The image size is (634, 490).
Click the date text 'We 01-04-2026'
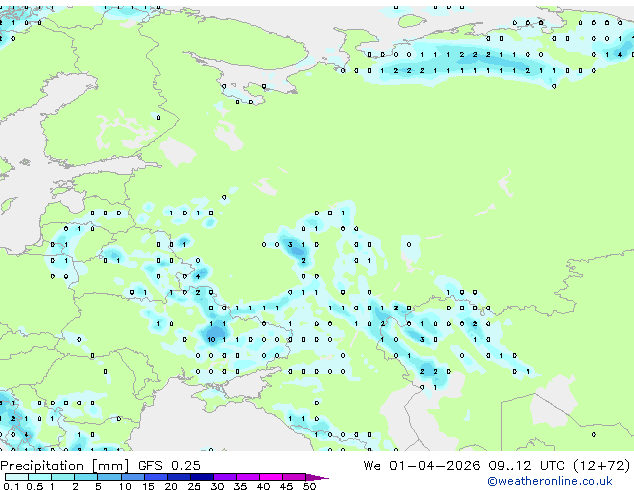(x=421, y=465)
